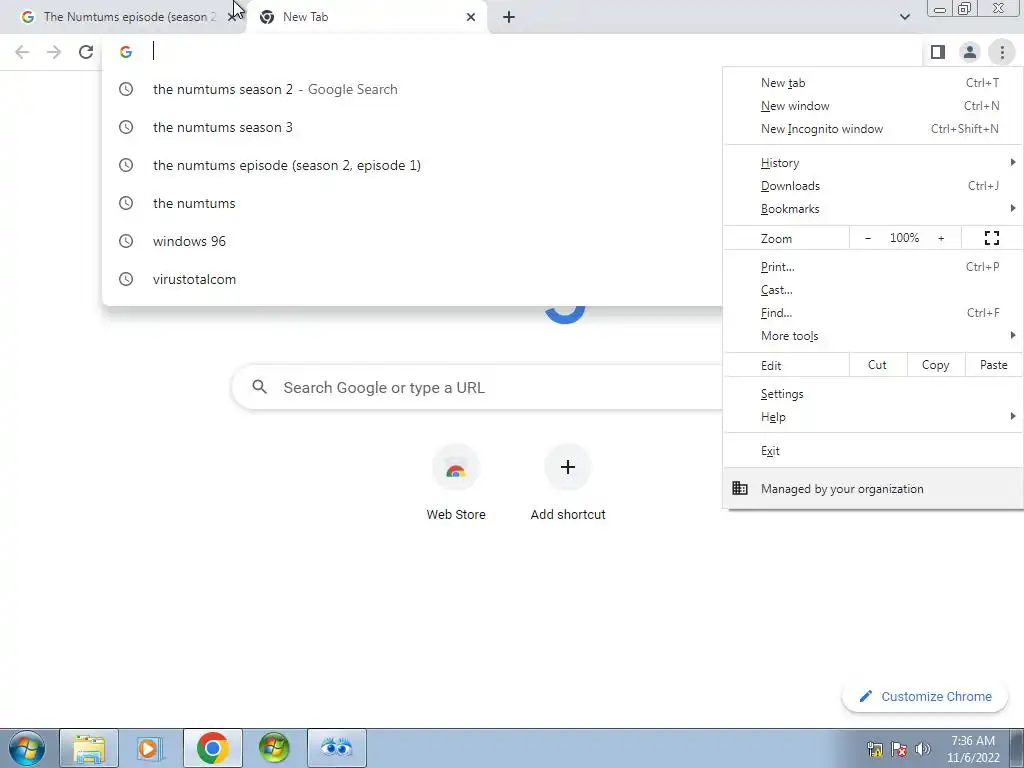Expand the Help submenu

click(x=872, y=417)
